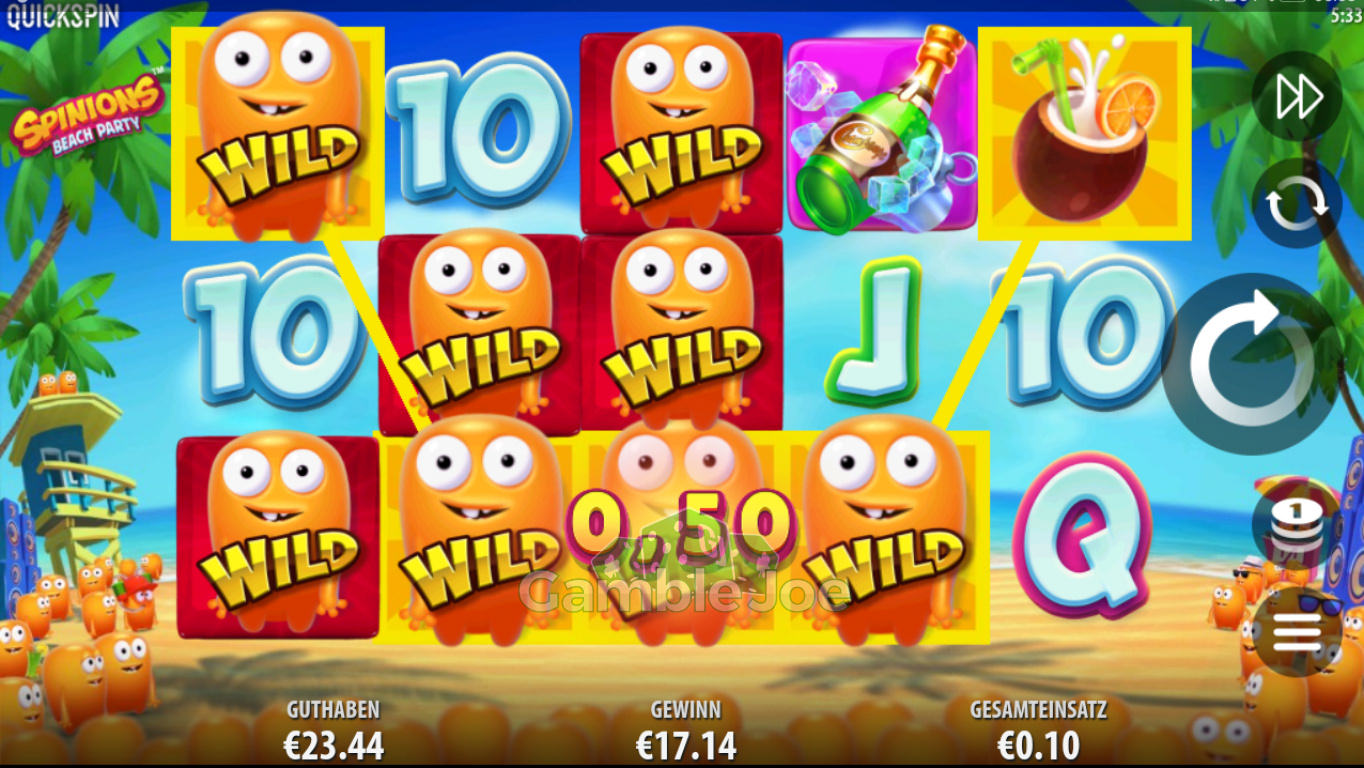Open the autoplay circular arrows button
Image resolution: width=1364 pixels, height=768 pixels.
pyautogui.click(x=1297, y=203)
